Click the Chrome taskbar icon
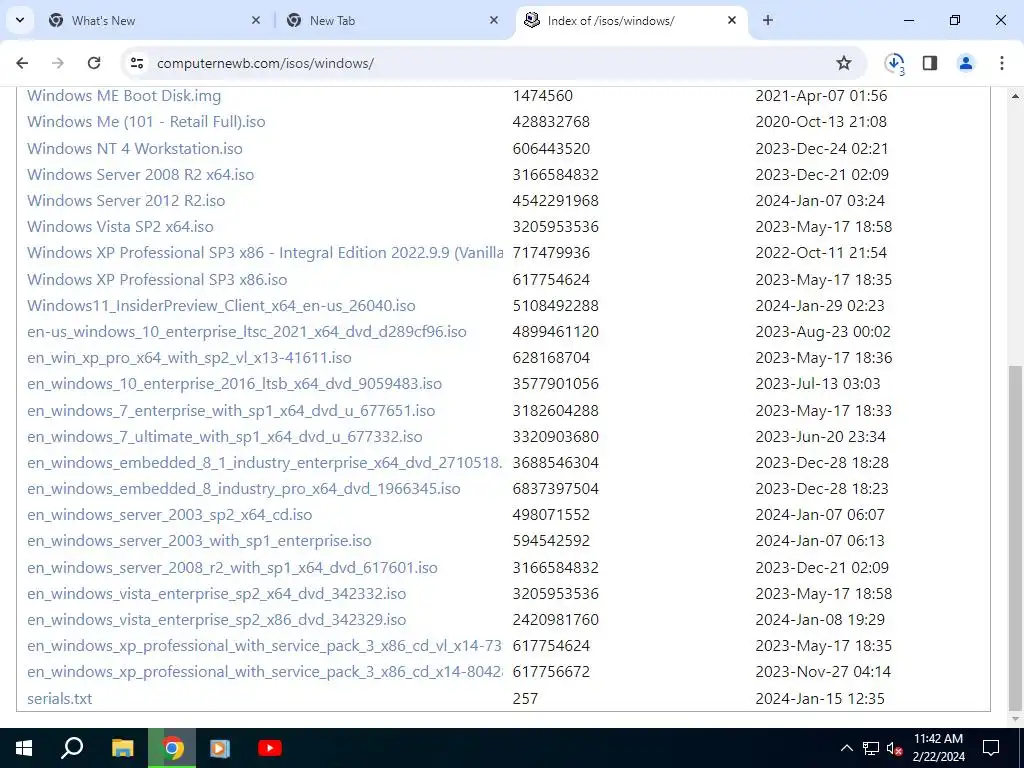The image size is (1024, 768). click(x=172, y=748)
